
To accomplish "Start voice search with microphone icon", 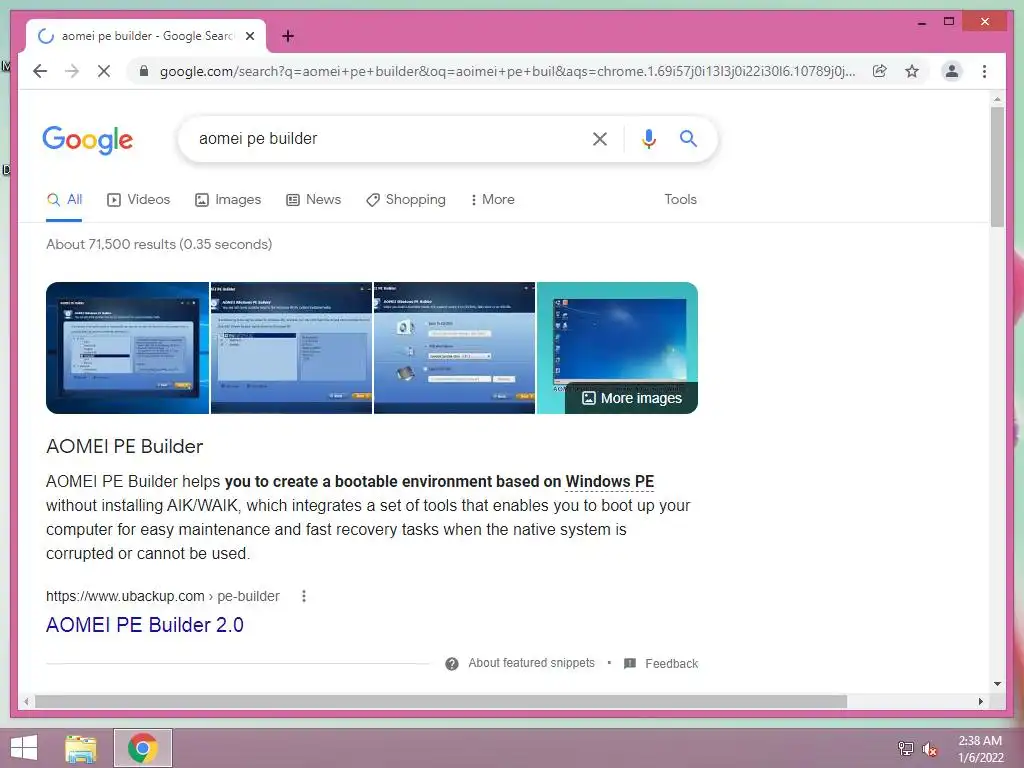I will click(x=648, y=138).
